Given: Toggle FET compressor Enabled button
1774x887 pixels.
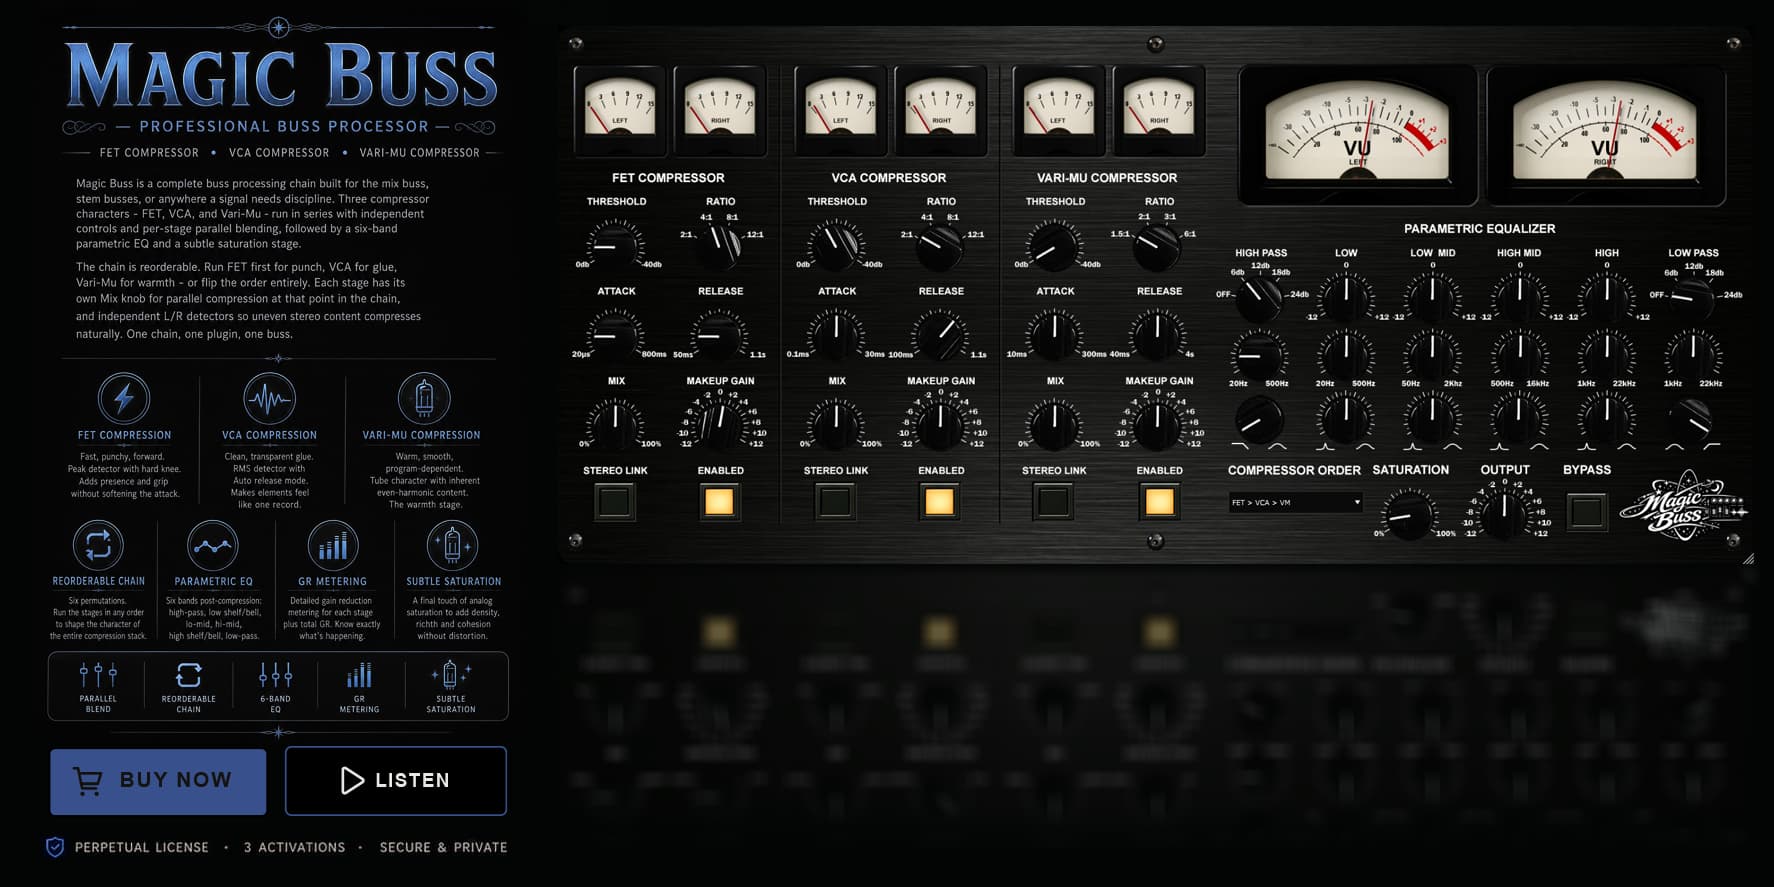Looking at the screenshot, I should click(x=720, y=501).
